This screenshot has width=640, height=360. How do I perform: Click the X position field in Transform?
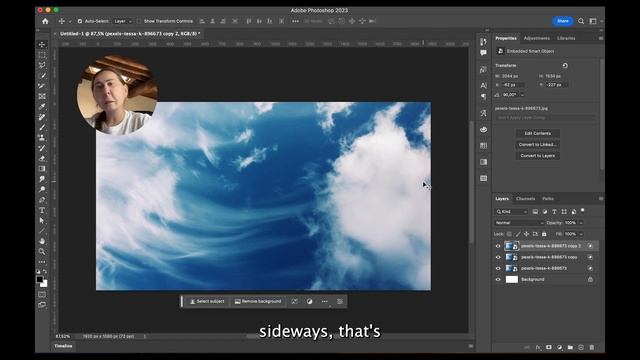pos(512,85)
